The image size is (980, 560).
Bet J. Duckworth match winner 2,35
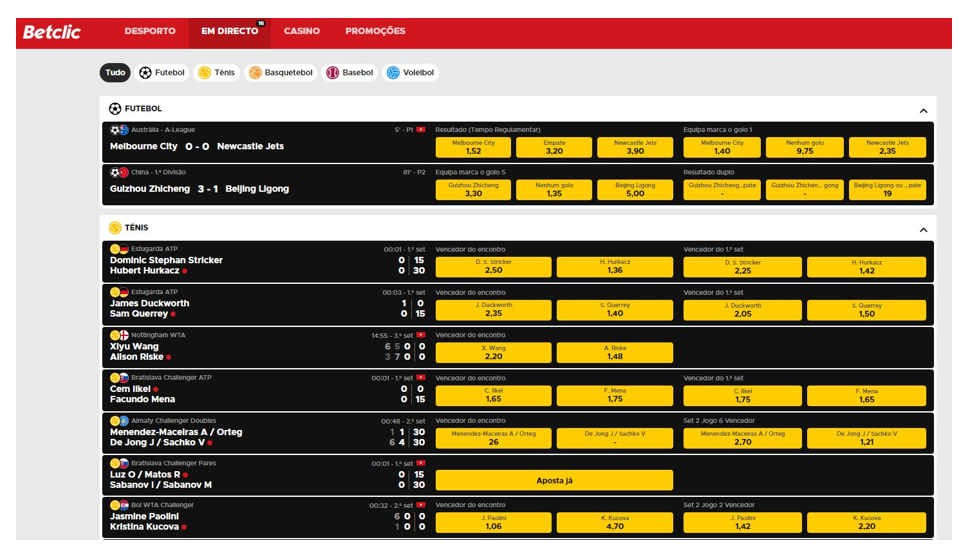pos(493,310)
